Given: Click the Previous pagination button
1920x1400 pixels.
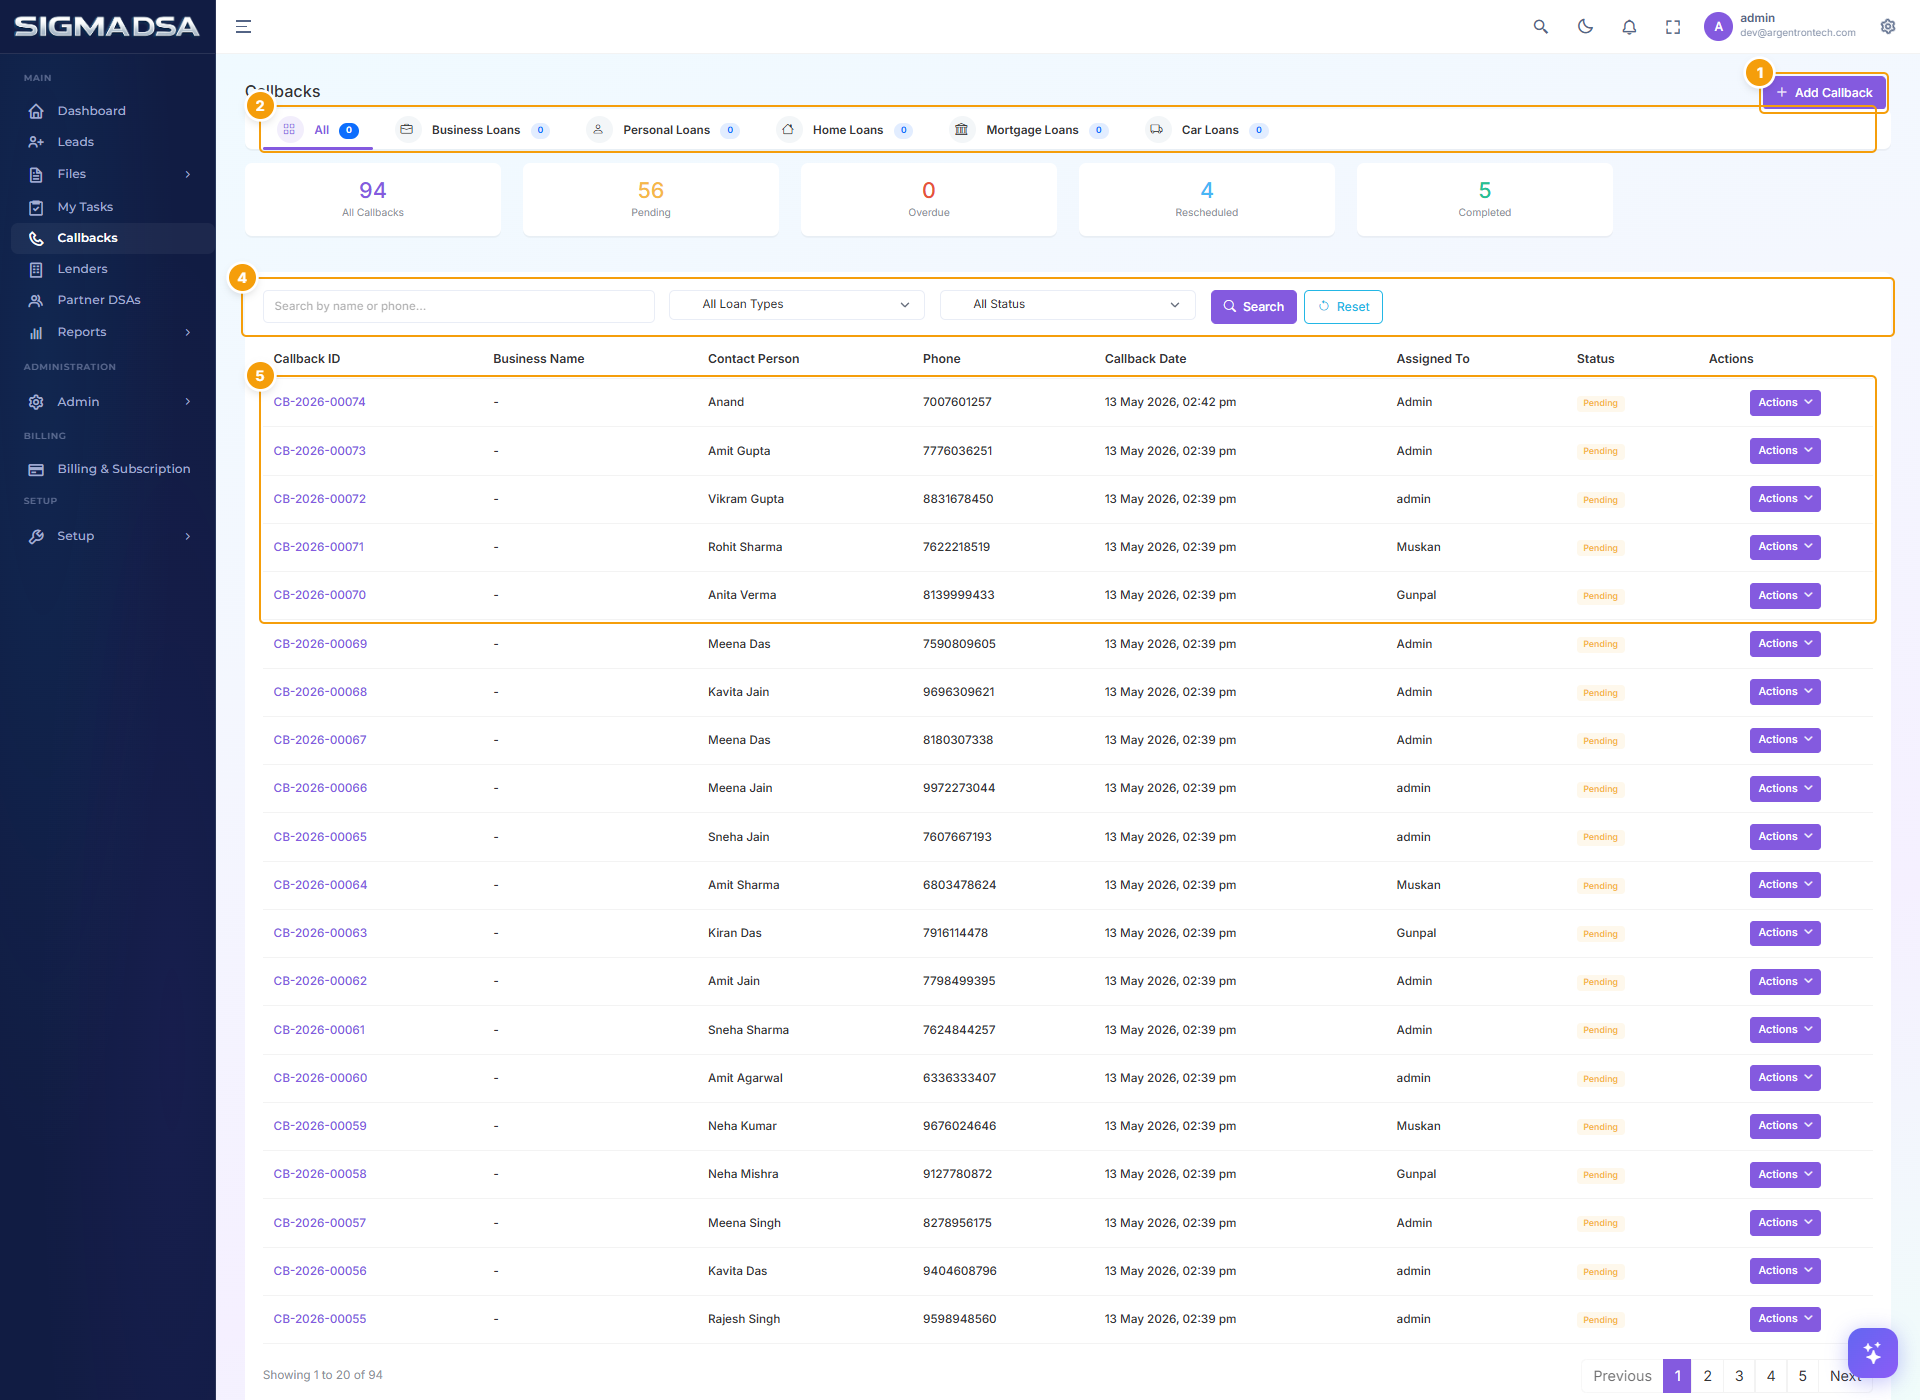Looking at the screenshot, I should 1622,1376.
